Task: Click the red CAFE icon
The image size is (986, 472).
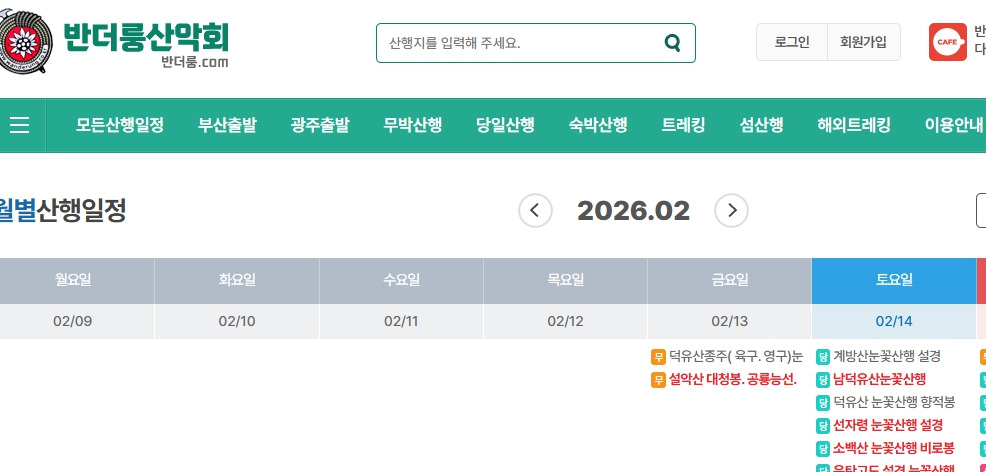Action: click(x=947, y=42)
